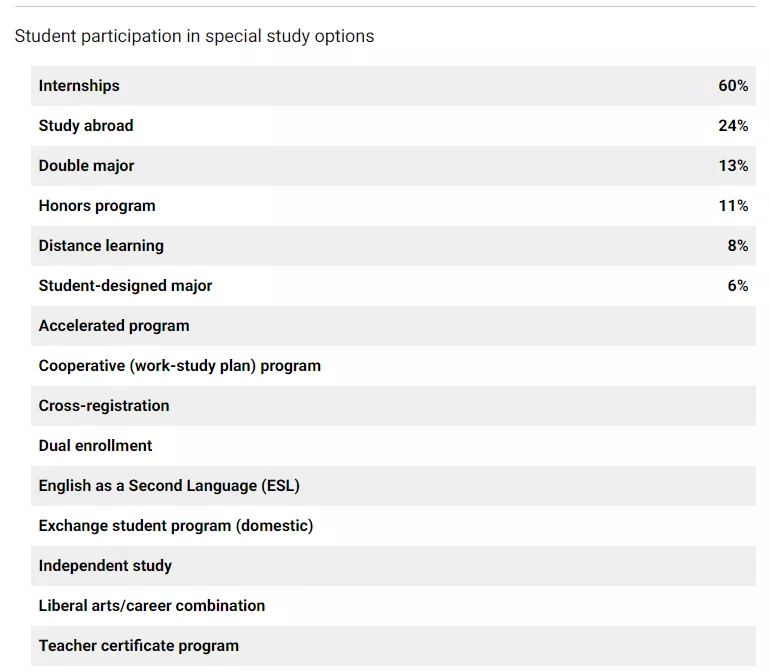Screen dimensions: 770x672
Task: Click the Accelerated program row
Action: [114, 326]
